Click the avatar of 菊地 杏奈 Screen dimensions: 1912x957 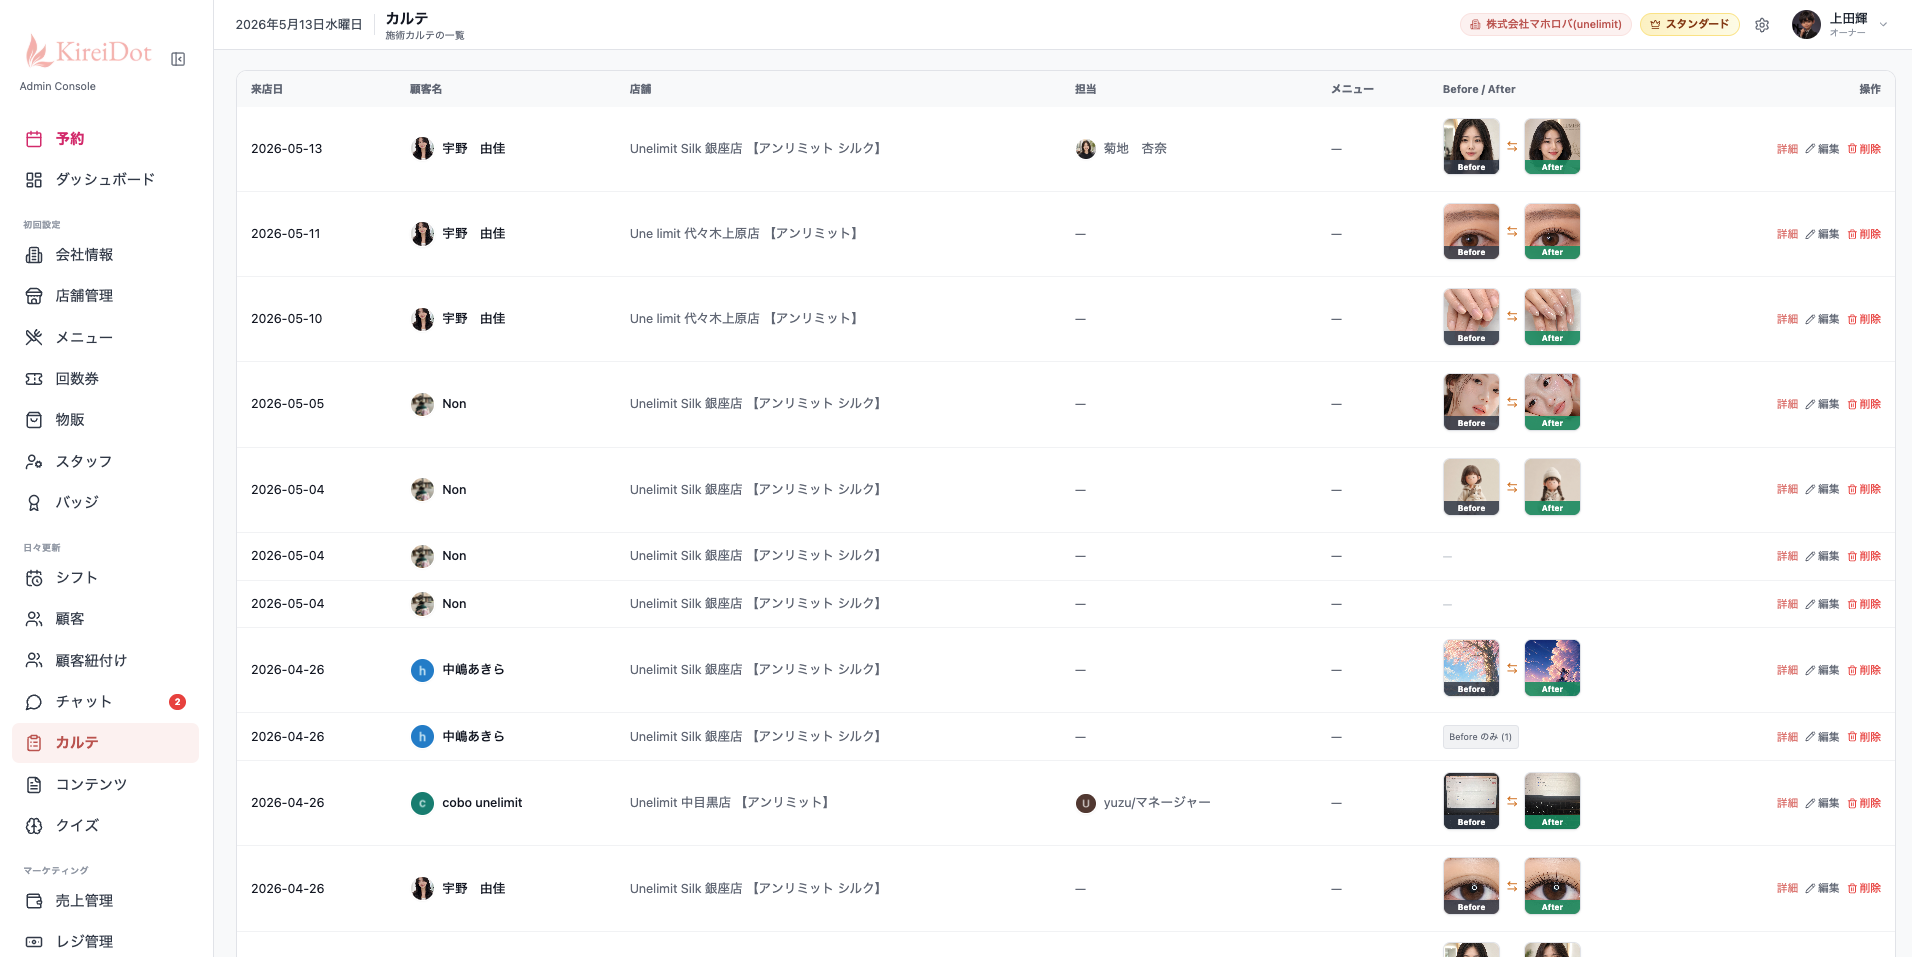1086,149
